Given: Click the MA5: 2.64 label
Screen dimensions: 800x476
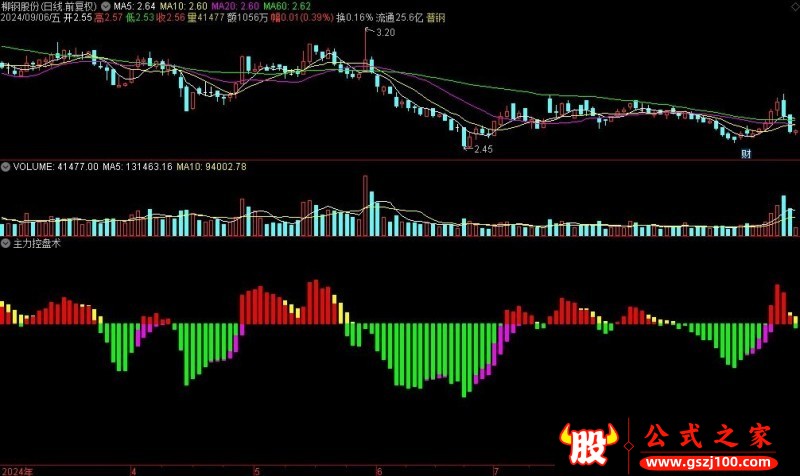Looking at the screenshot, I should point(134,6).
